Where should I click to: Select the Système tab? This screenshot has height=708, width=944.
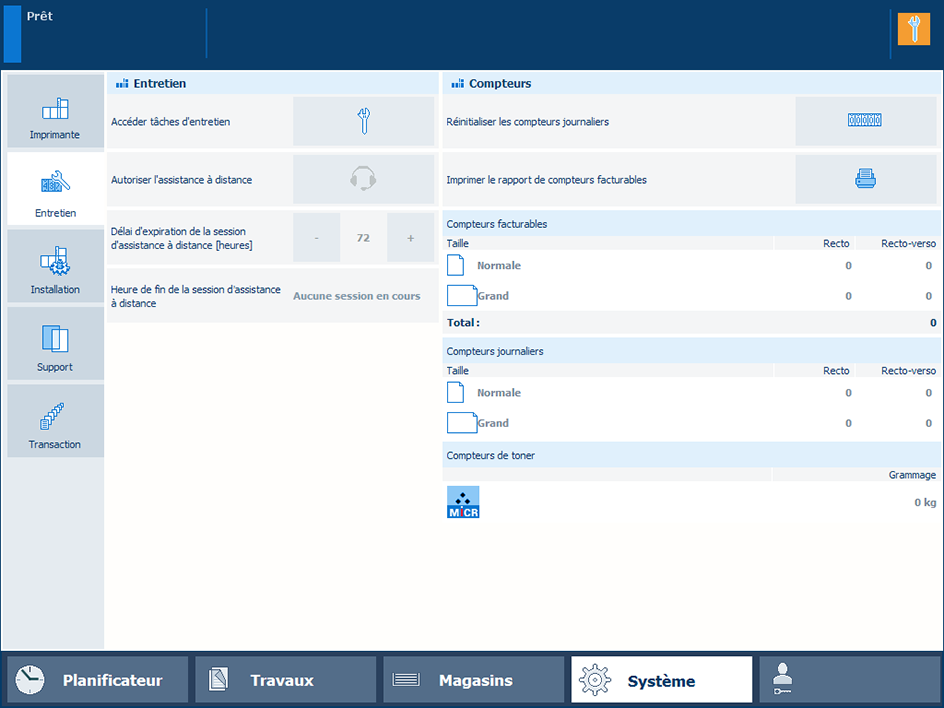click(x=662, y=680)
